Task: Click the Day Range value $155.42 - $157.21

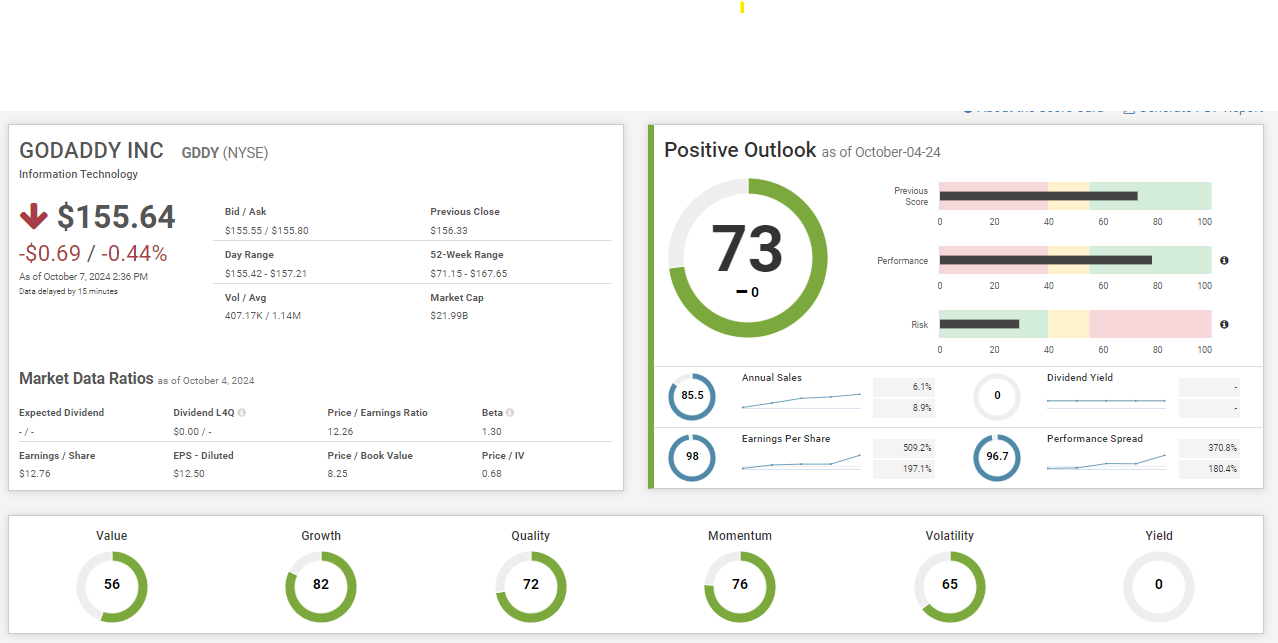Action: (x=266, y=273)
